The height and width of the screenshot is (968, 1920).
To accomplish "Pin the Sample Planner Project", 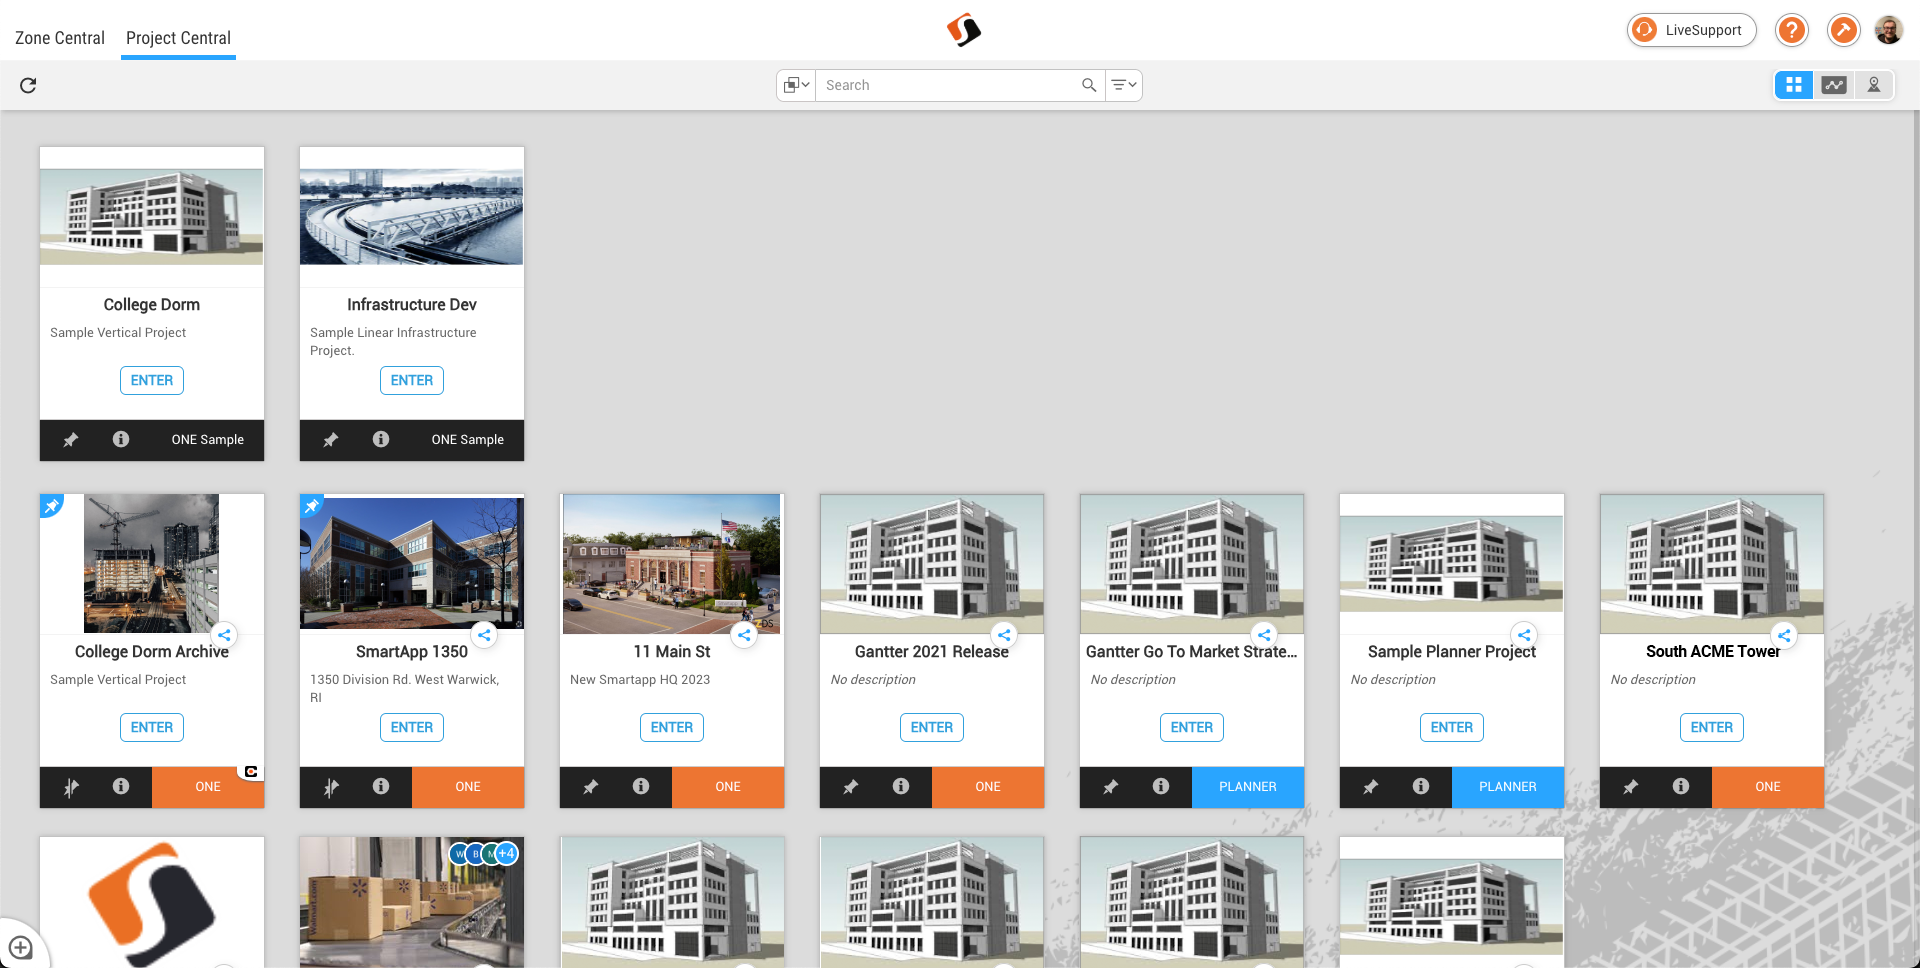I will 1371,787.
